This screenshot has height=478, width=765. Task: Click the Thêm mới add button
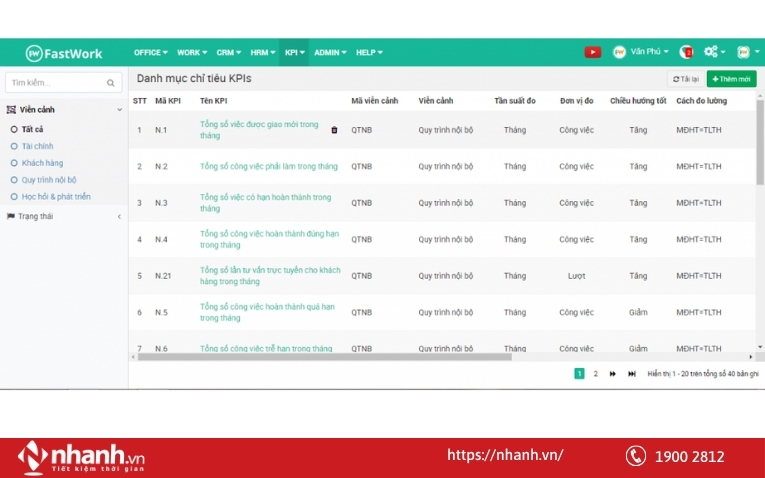tap(731, 79)
